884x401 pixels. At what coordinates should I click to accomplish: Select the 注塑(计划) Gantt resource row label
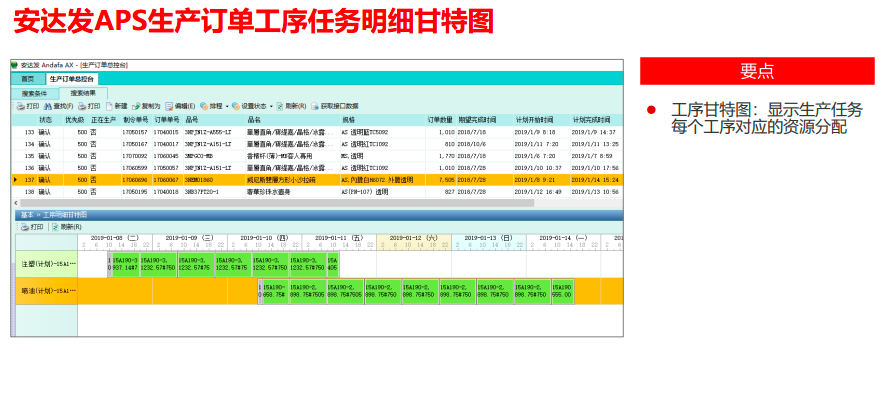(46, 264)
